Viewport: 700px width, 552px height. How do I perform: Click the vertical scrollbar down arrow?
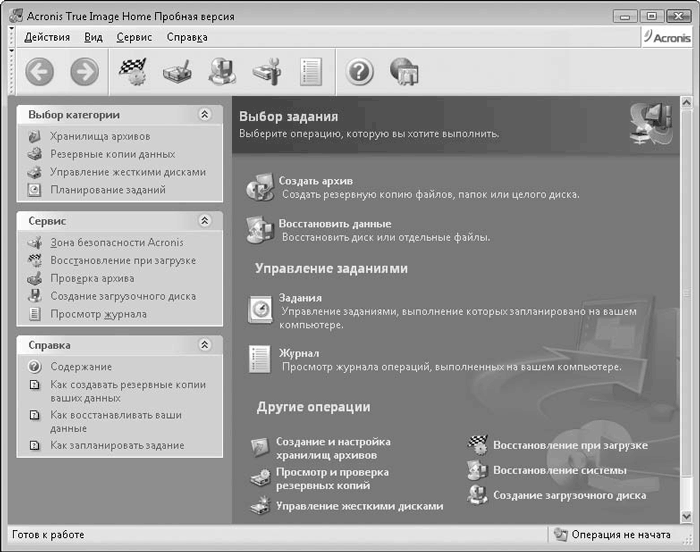point(687,515)
